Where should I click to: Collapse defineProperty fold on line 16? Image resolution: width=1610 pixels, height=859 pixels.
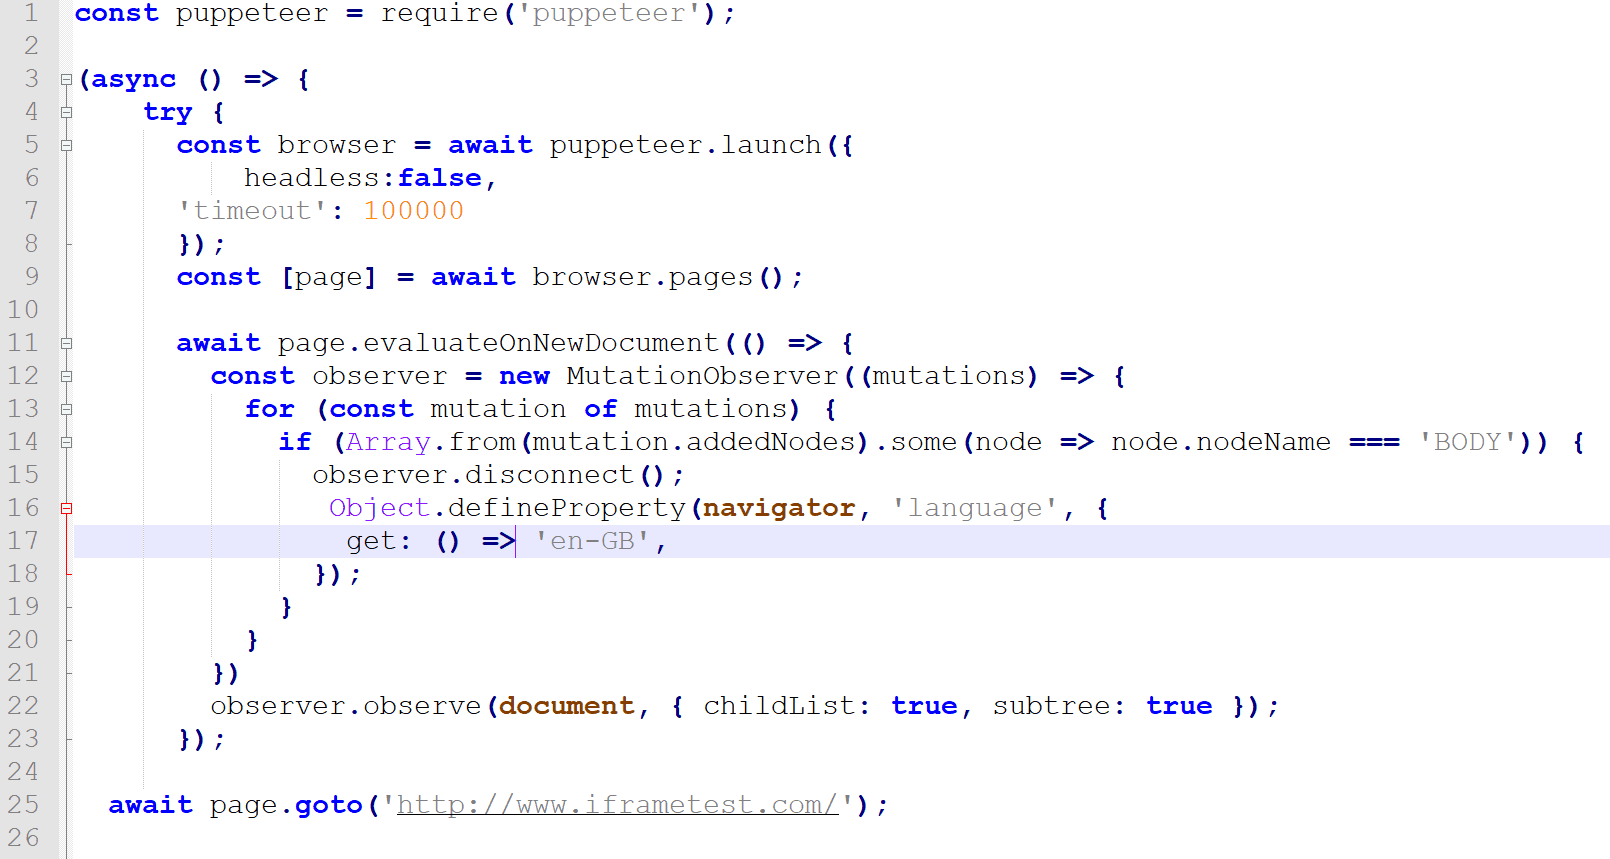[x=66, y=508]
